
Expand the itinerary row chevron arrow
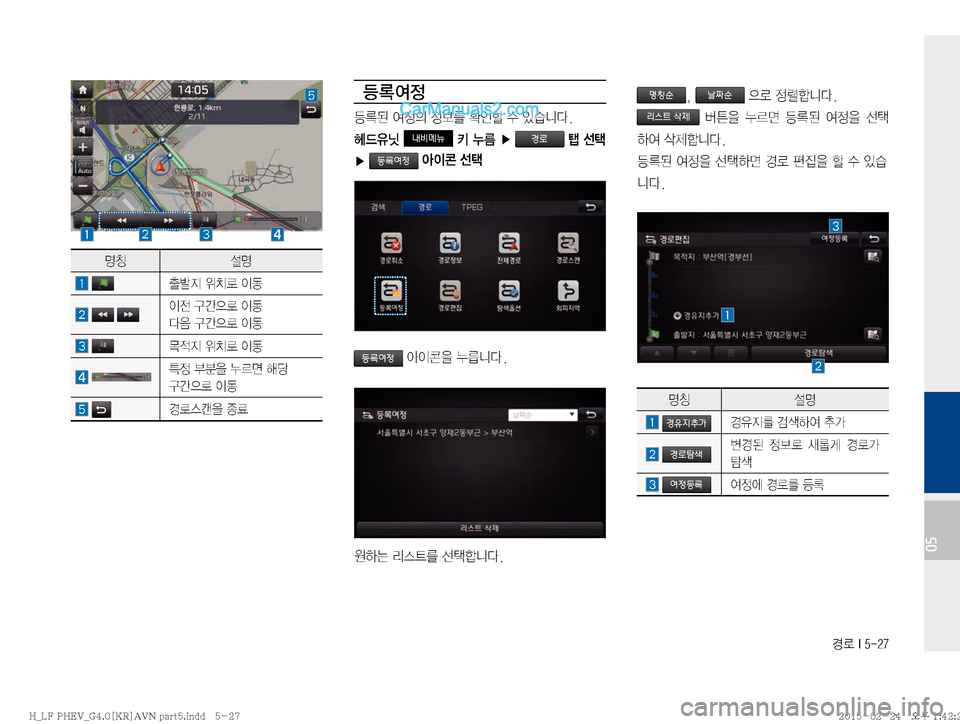click(x=592, y=432)
